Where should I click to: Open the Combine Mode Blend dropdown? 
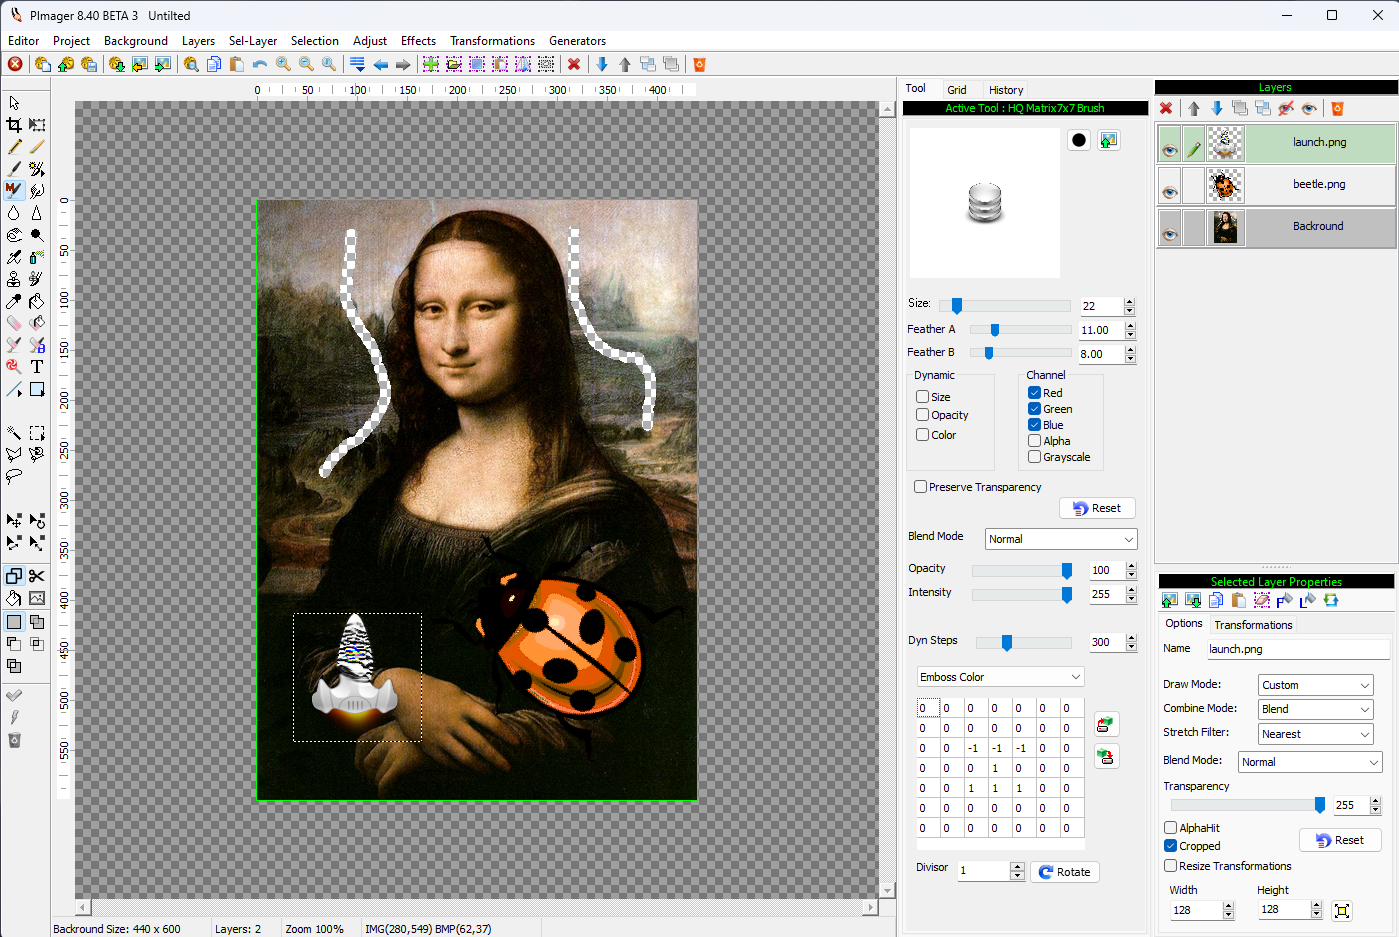[1316, 709]
